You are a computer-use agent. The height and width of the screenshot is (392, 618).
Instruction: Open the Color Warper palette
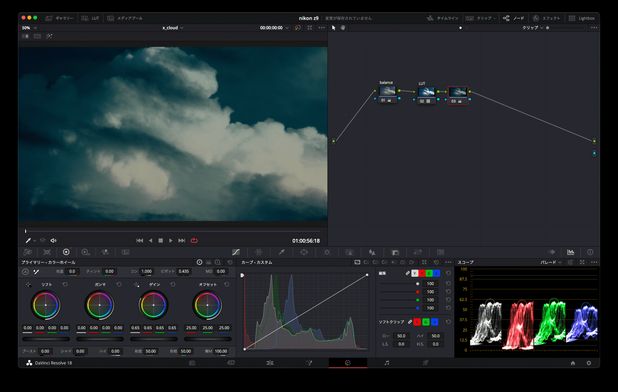[259, 252]
